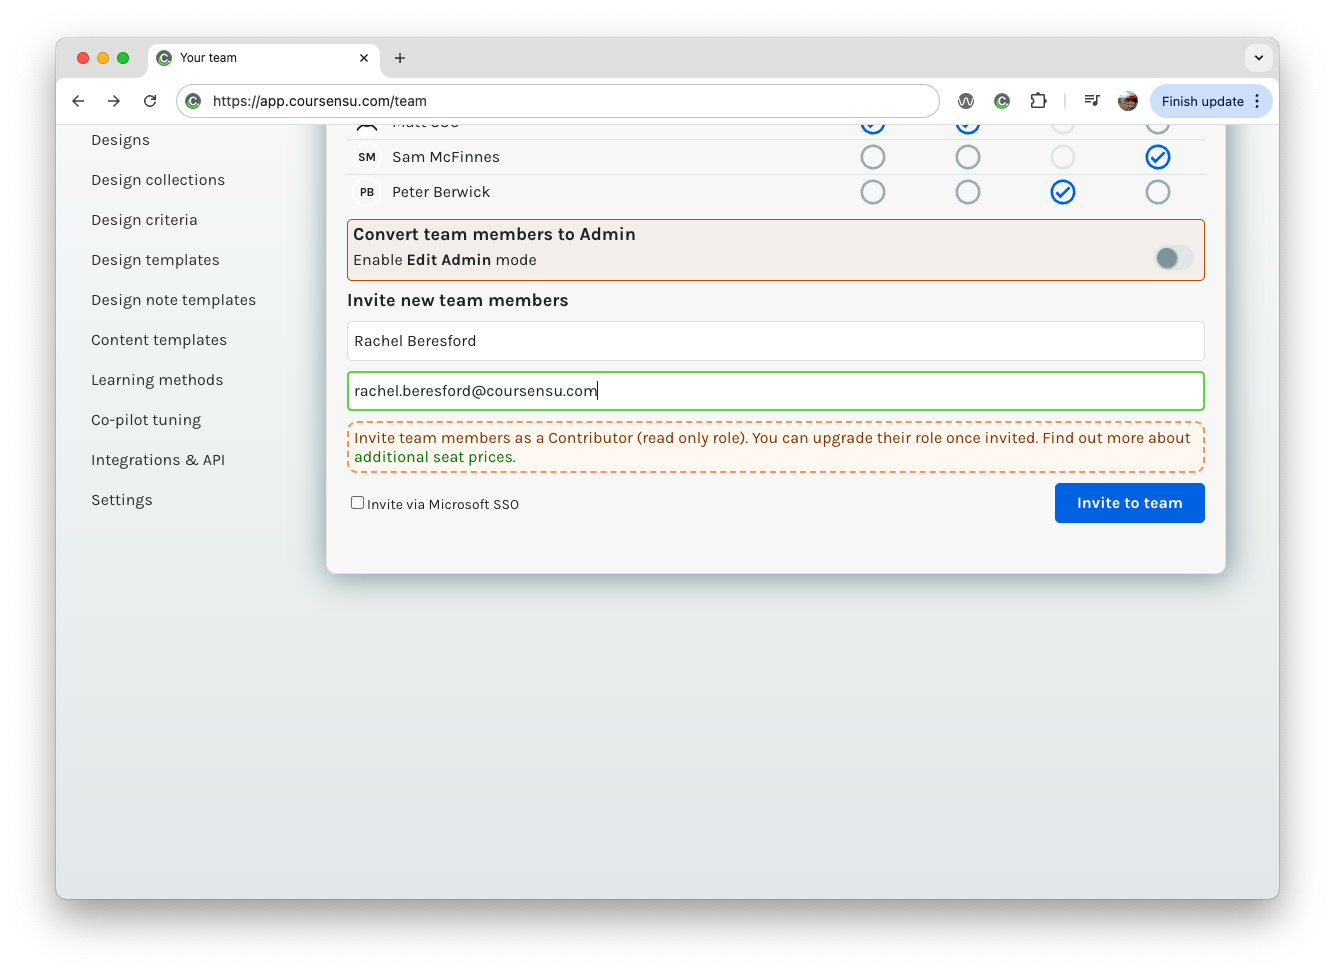Click the name field with Rachel Beresford
1335x973 pixels.
(776, 341)
